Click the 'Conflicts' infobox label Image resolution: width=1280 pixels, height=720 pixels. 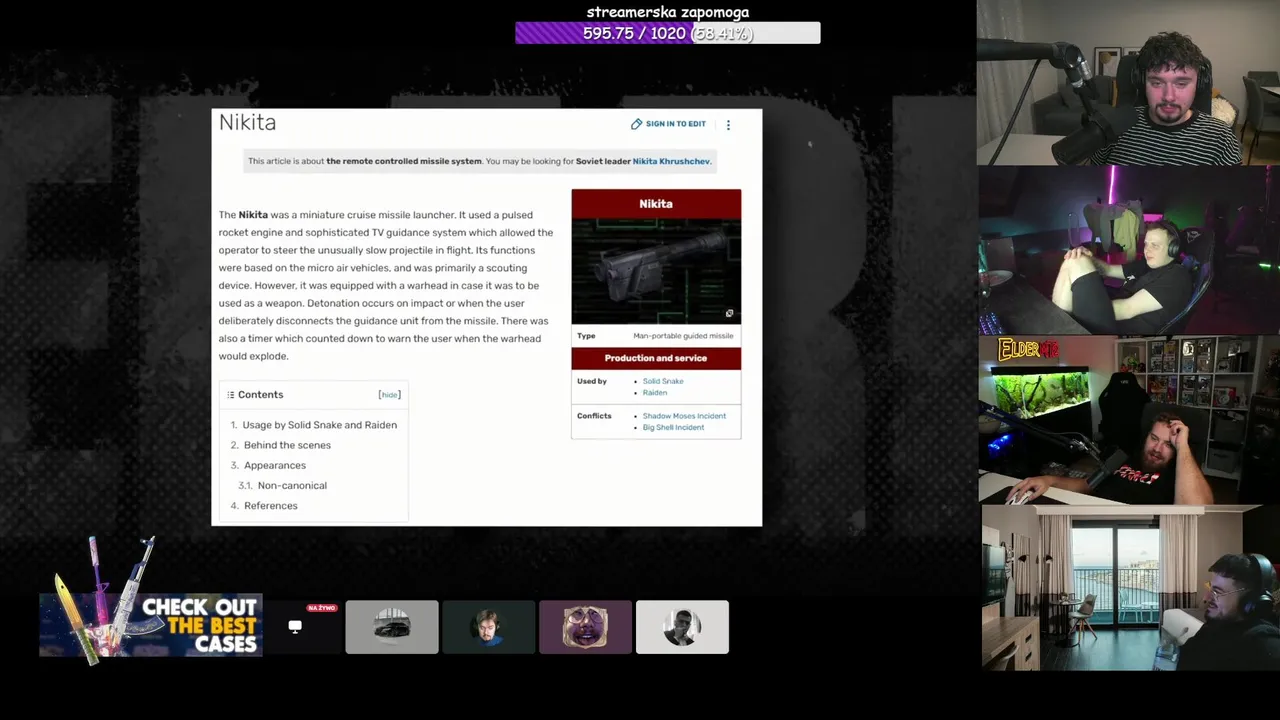594,416
